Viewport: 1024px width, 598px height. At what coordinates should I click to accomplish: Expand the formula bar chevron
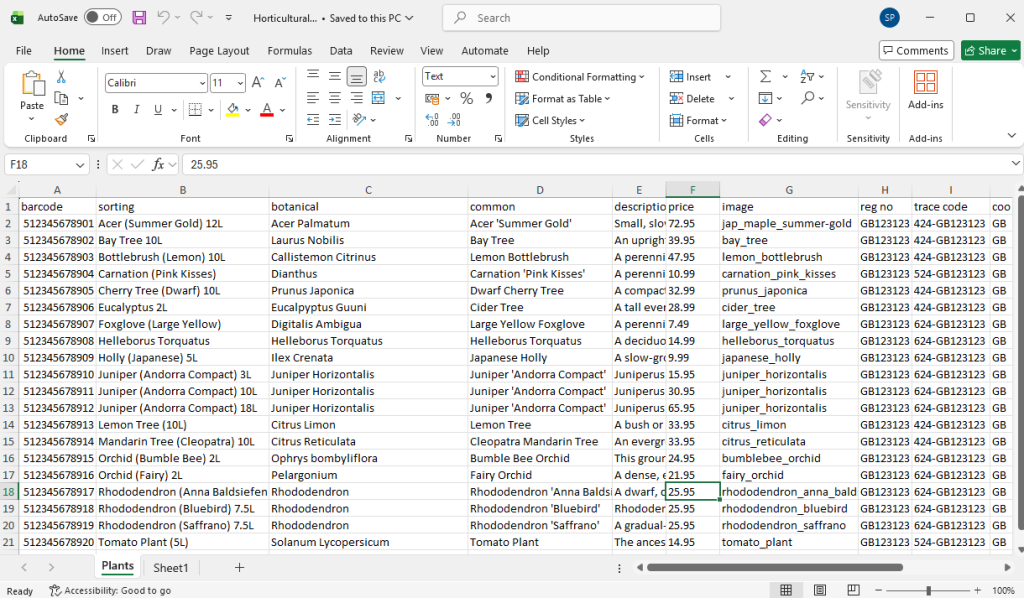click(x=1015, y=163)
